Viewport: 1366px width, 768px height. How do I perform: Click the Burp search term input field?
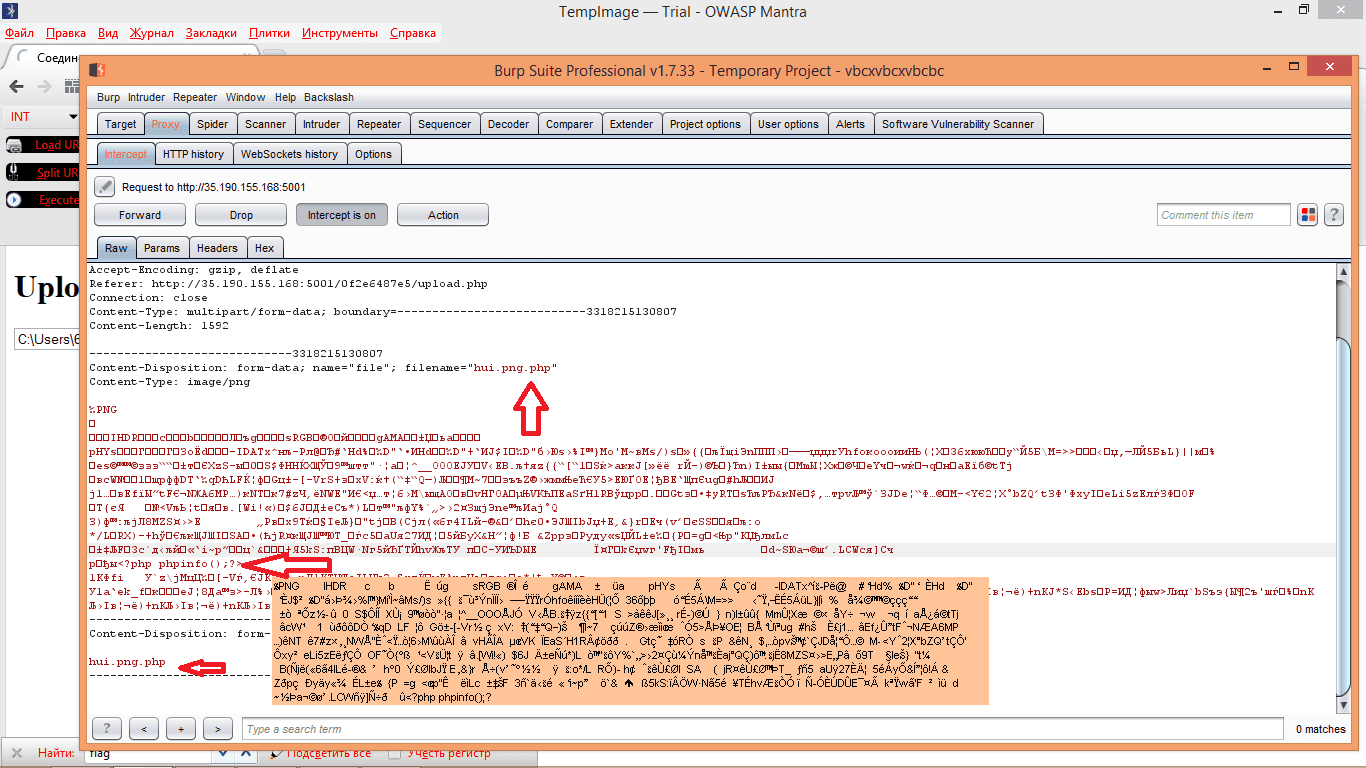tap(762, 729)
